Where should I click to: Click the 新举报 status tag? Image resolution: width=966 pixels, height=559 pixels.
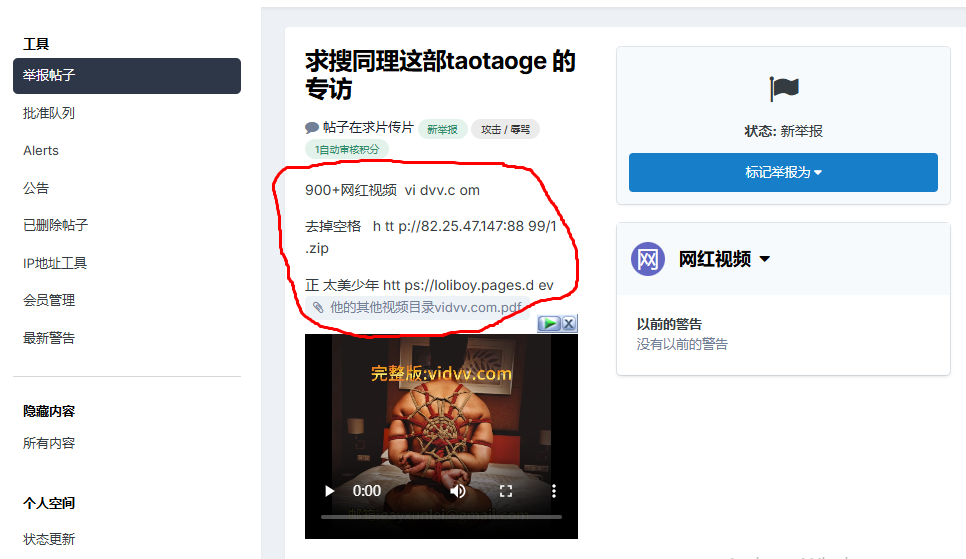coord(442,129)
